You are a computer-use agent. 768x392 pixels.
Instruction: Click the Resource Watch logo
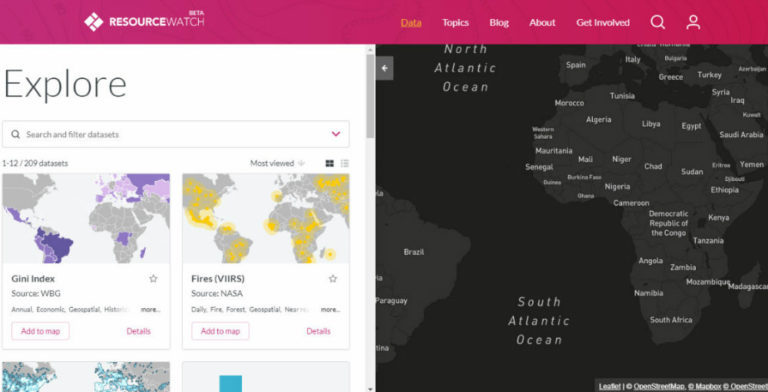[x=144, y=22]
